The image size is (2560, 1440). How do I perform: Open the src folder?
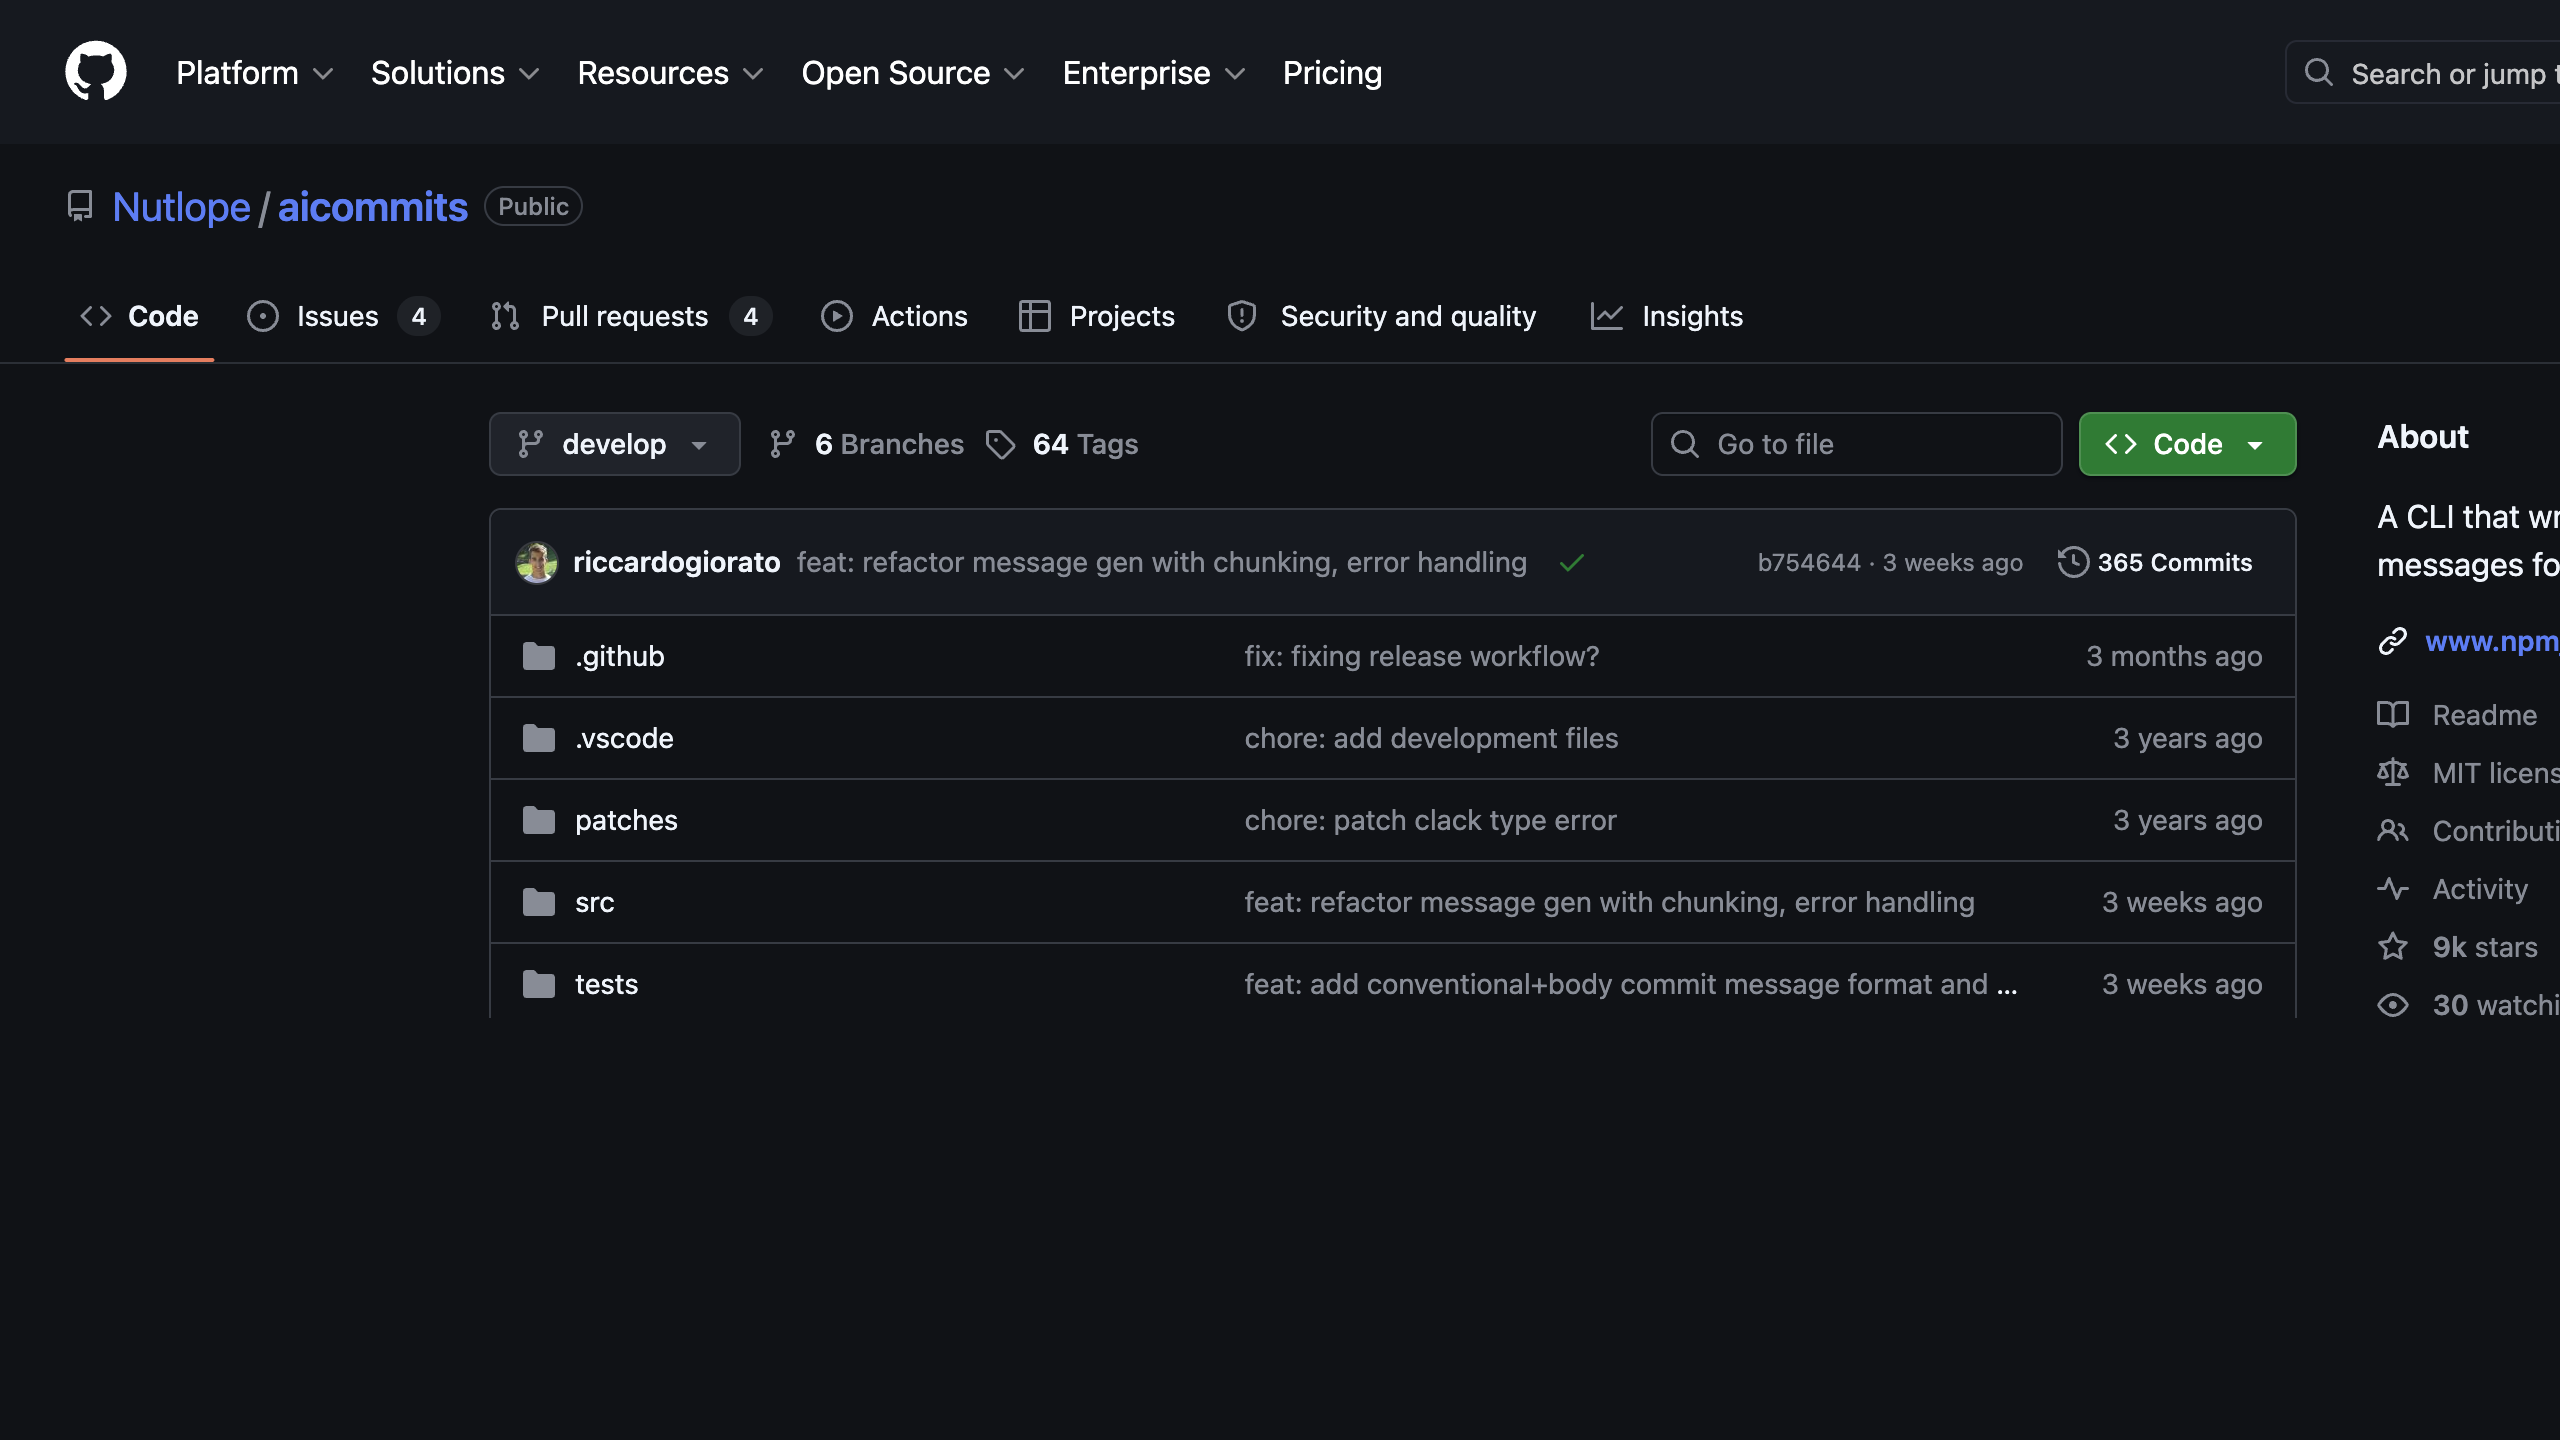pyautogui.click(x=595, y=902)
